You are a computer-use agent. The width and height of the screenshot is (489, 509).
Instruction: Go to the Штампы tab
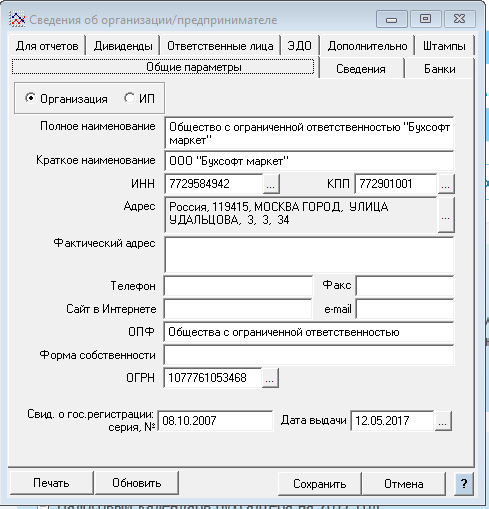point(444,46)
